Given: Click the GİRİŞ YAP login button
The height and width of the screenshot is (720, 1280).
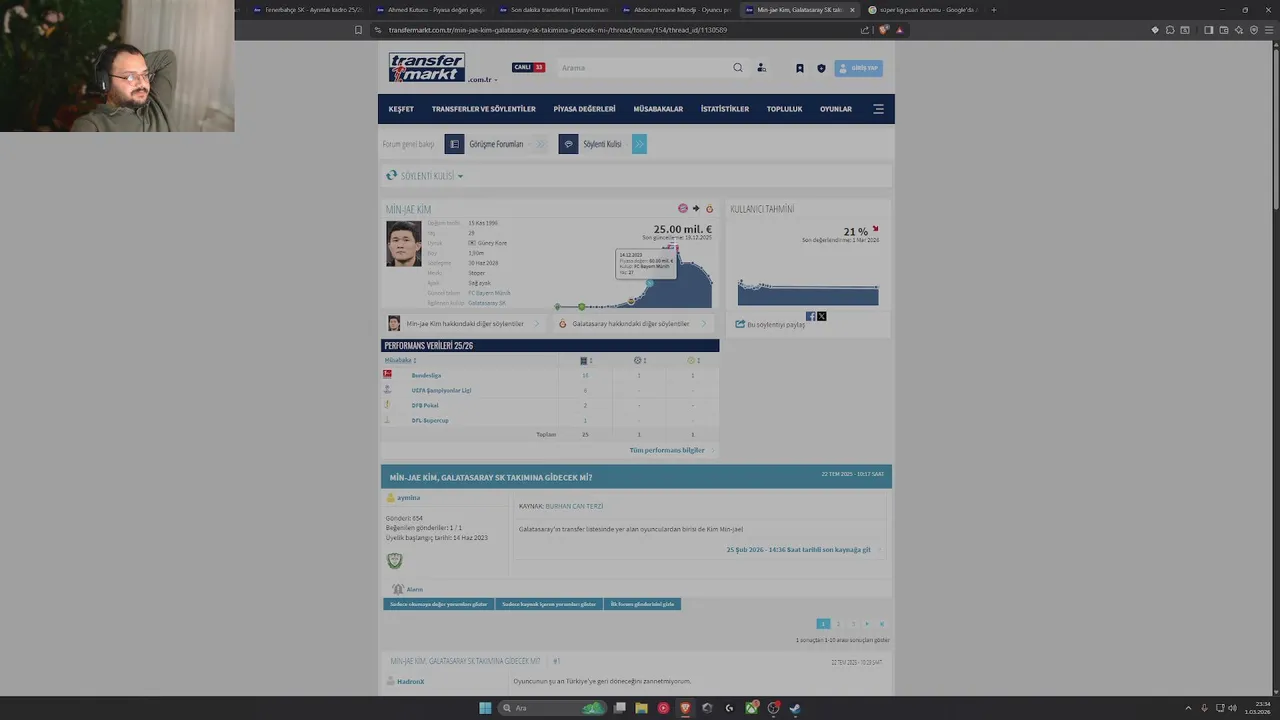Looking at the screenshot, I should pos(859,68).
